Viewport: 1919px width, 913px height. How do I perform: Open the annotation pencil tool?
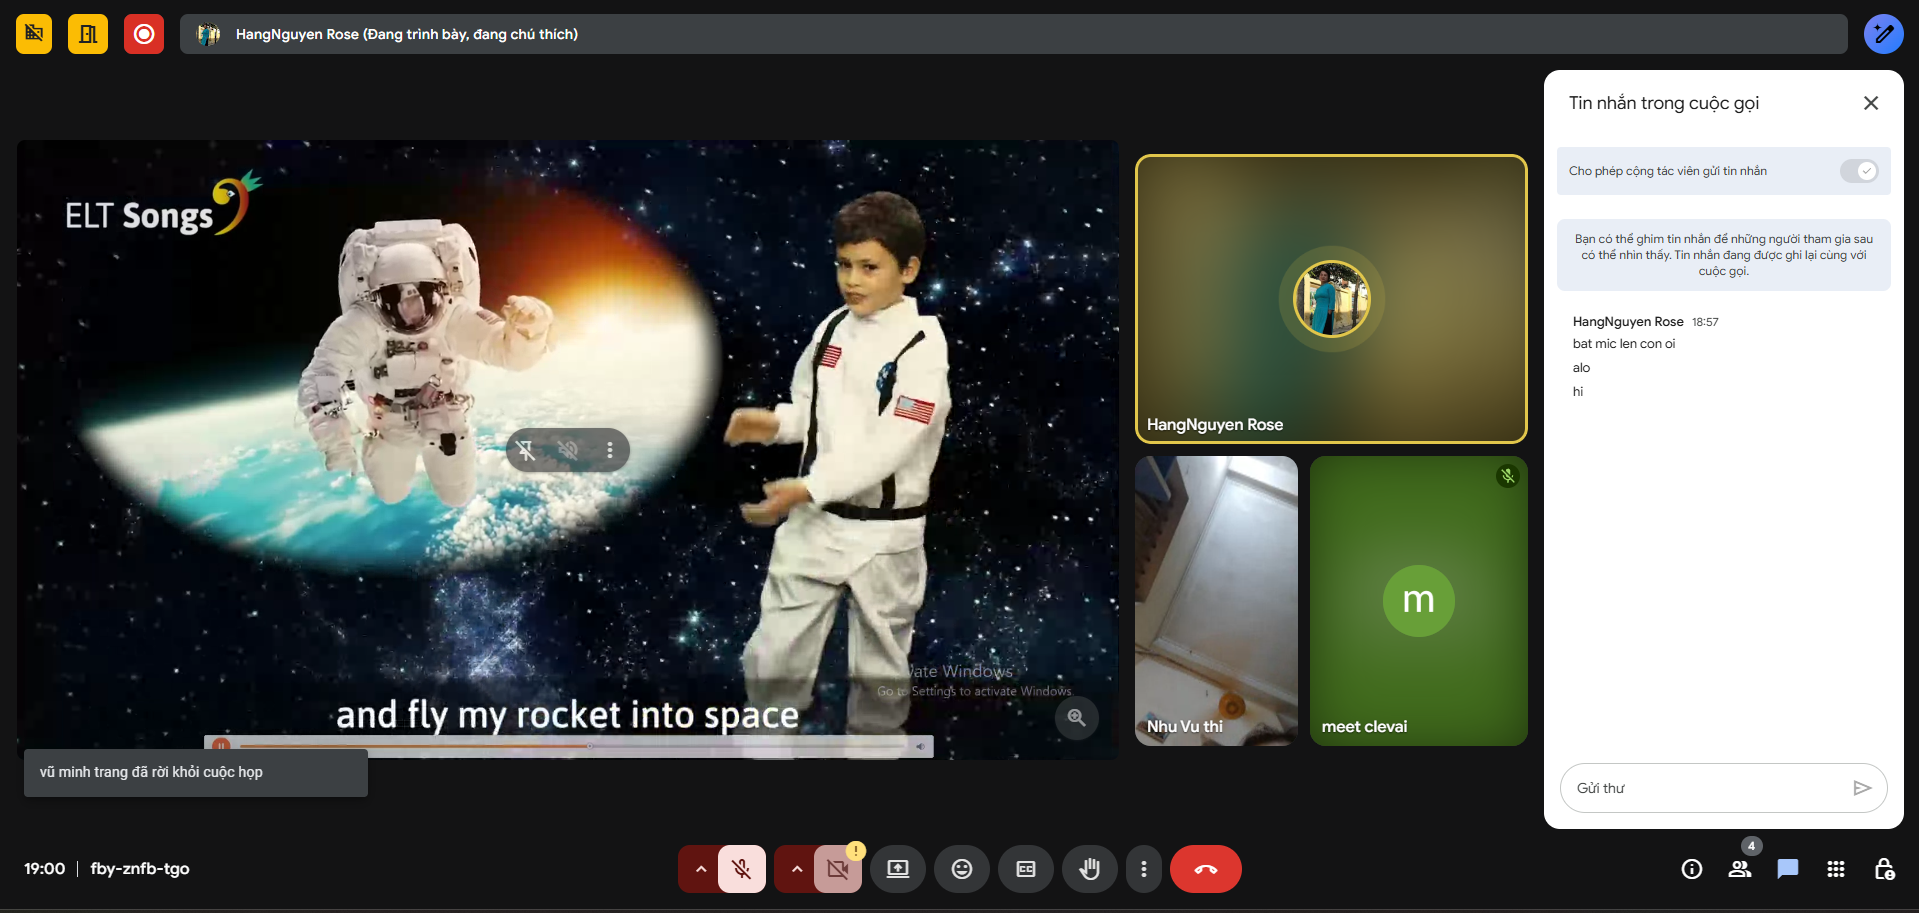pos(1883,34)
